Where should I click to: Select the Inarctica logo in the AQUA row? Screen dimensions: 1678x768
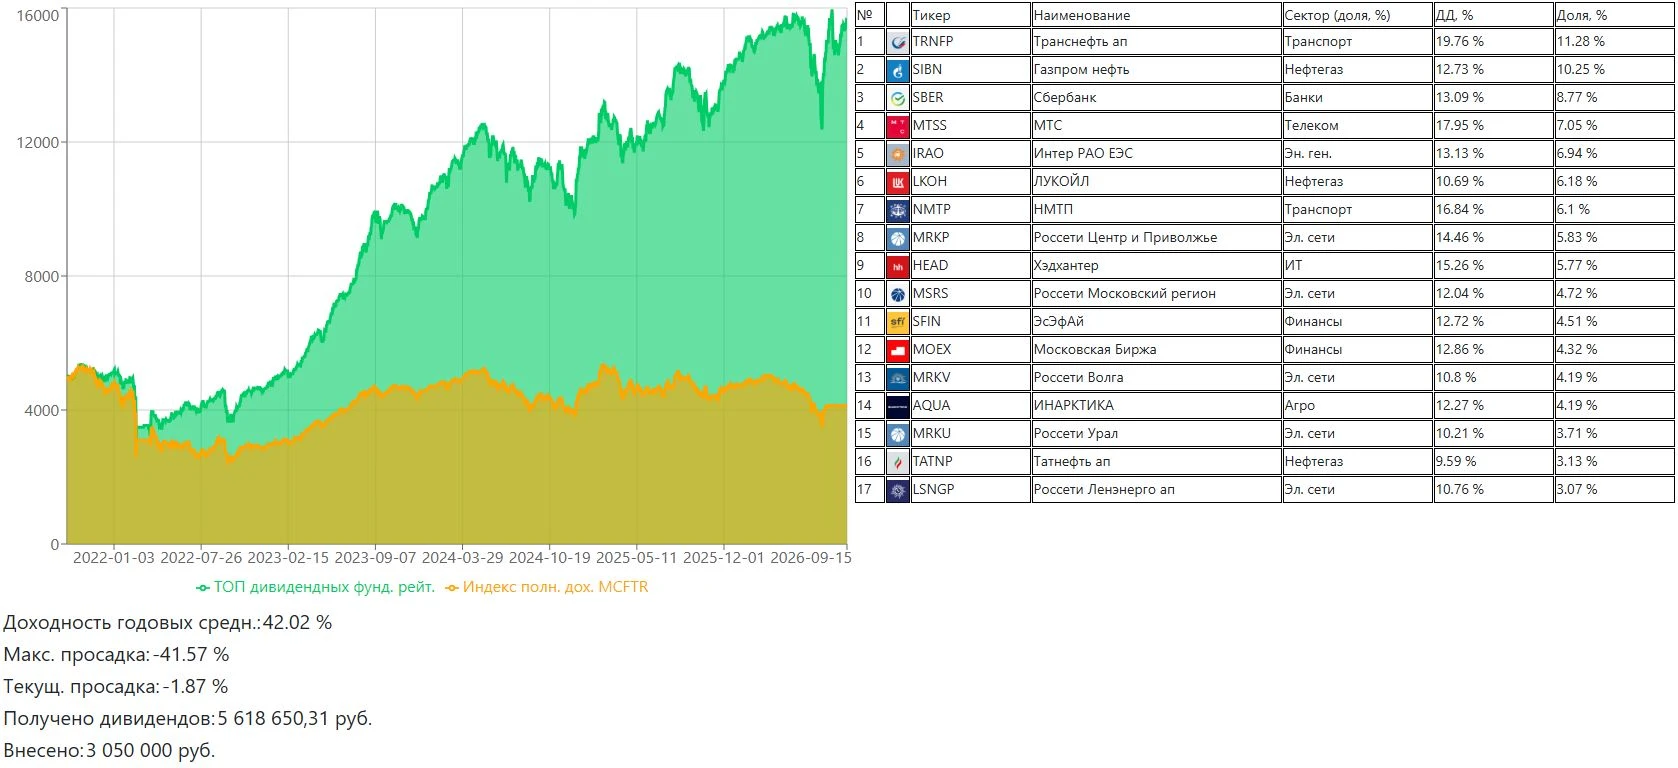pyautogui.click(x=897, y=406)
